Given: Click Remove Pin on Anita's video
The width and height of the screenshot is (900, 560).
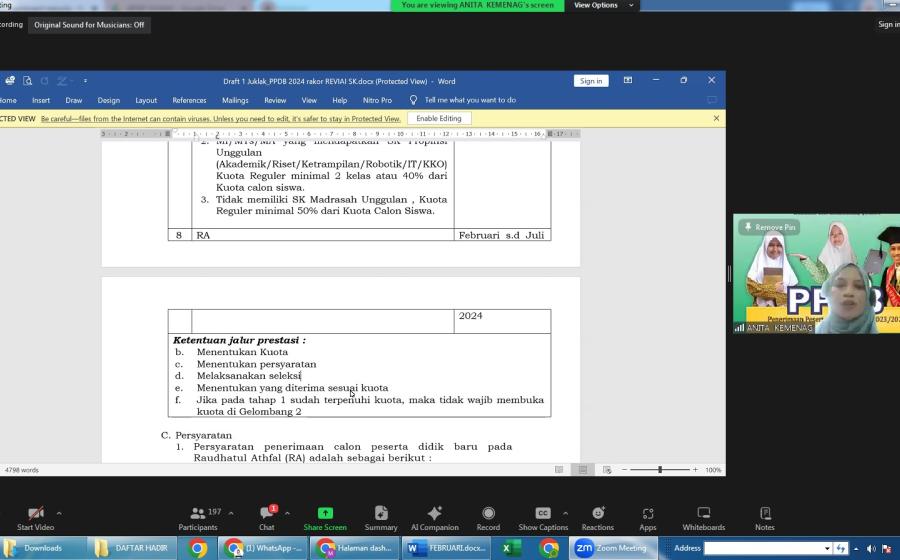Looking at the screenshot, I should (770, 227).
